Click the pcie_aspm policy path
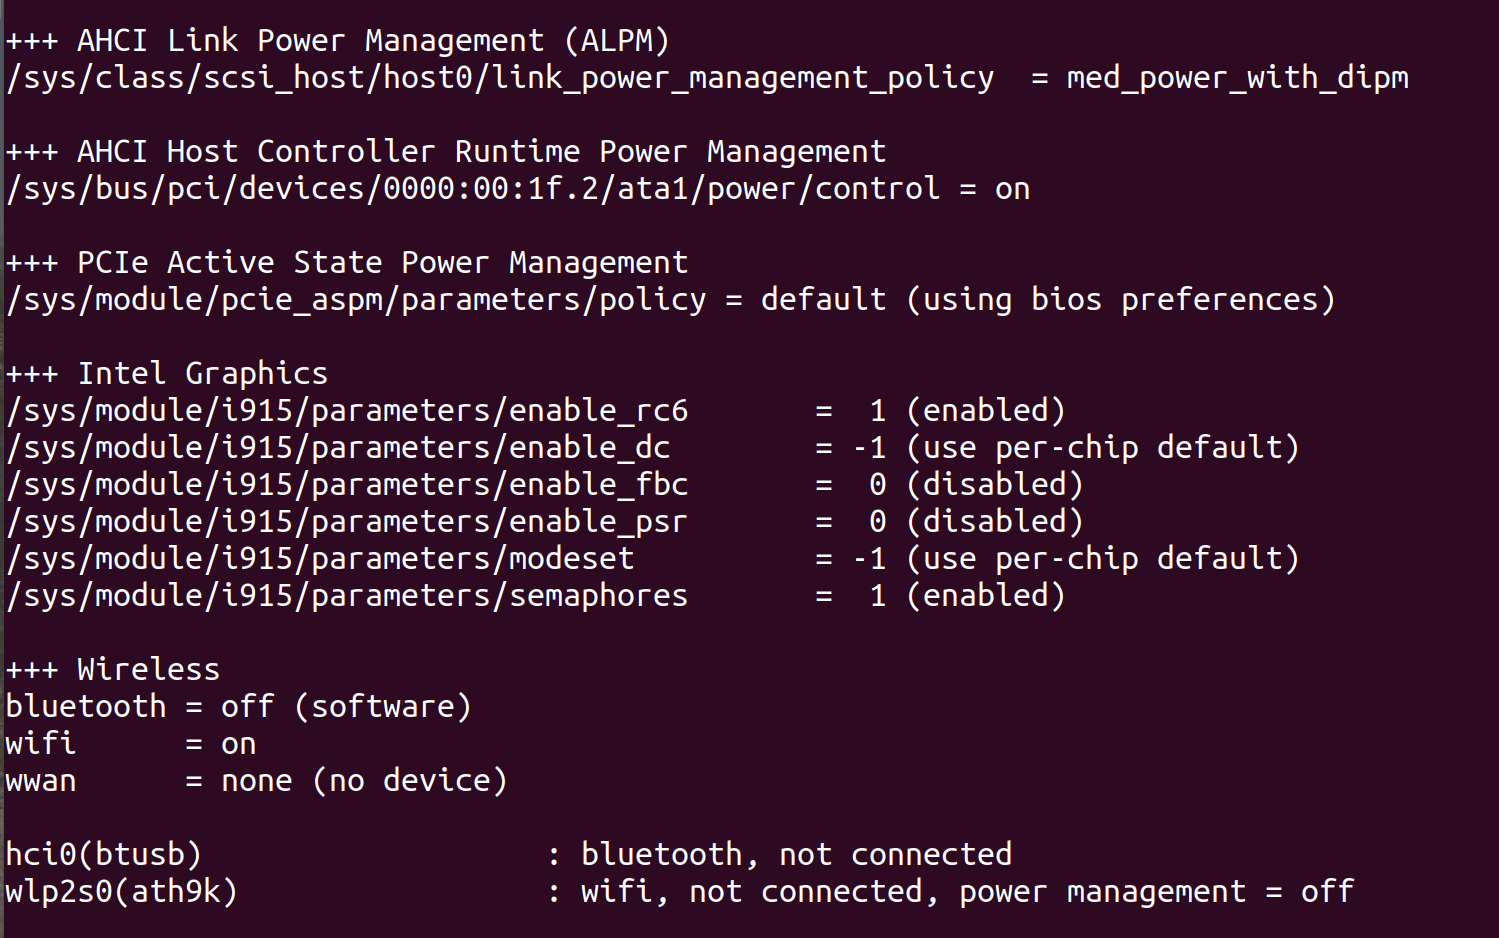Image resolution: width=1499 pixels, height=938 pixels. click(356, 300)
